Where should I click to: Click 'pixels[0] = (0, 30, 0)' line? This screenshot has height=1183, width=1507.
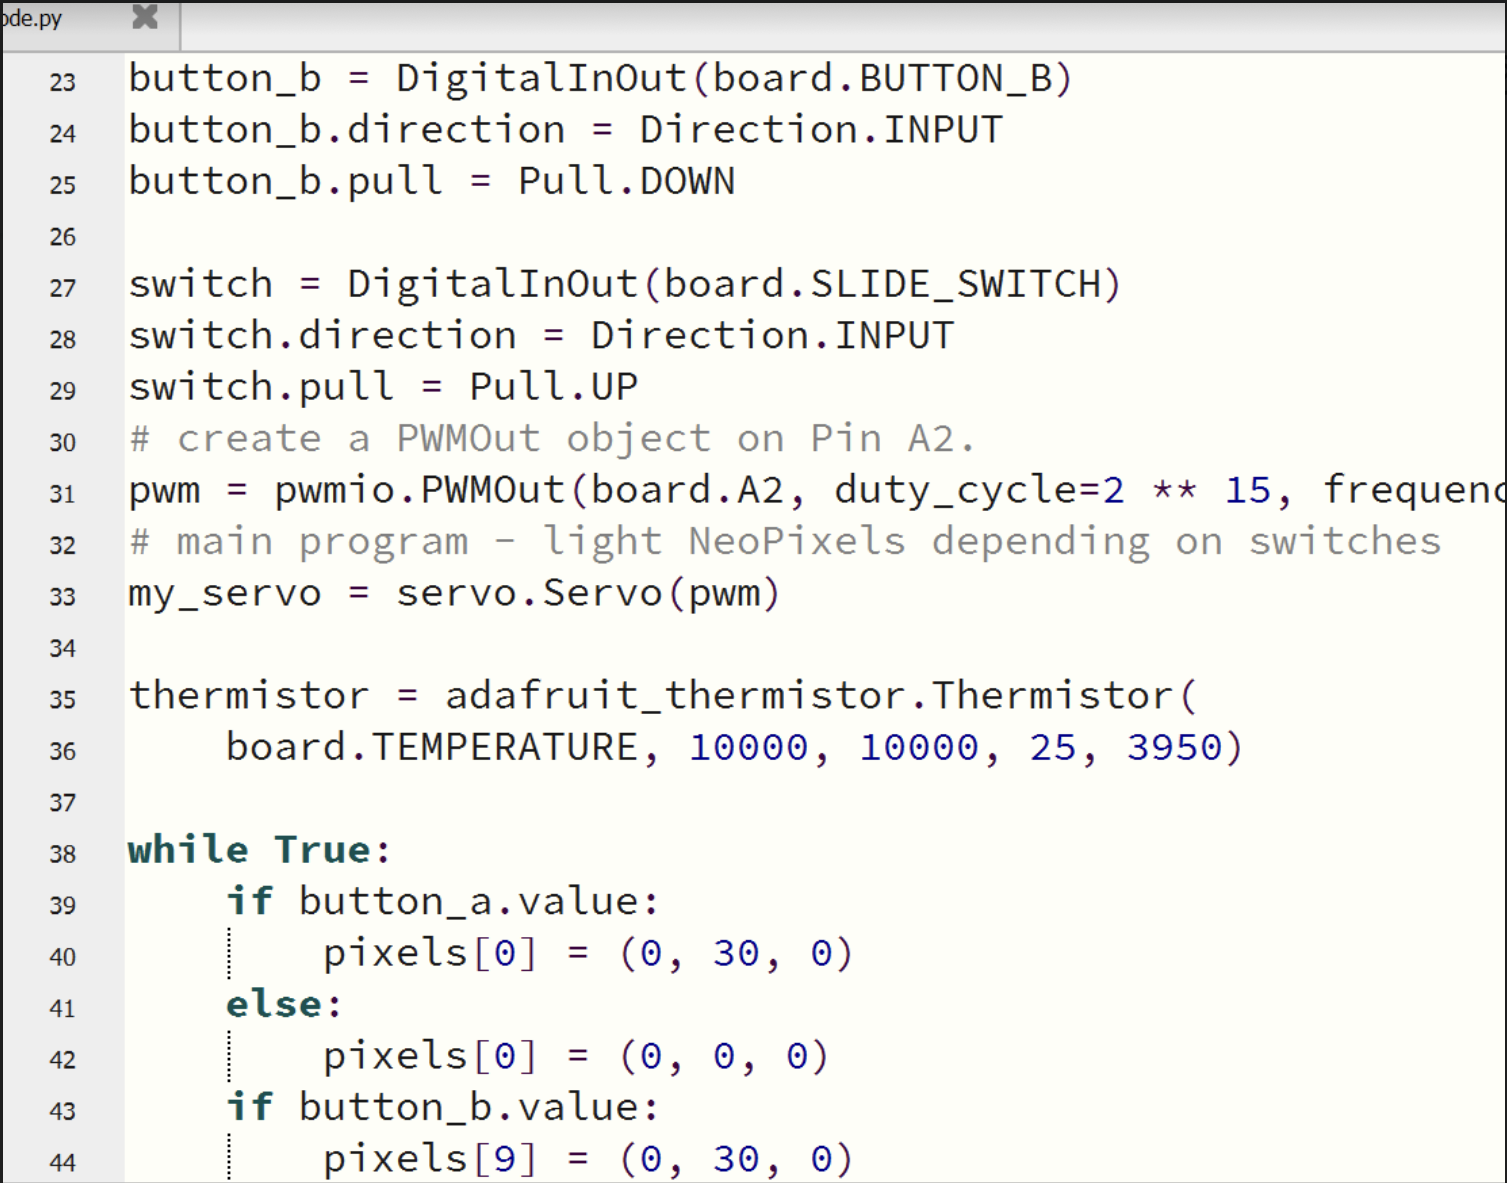tap(588, 953)
